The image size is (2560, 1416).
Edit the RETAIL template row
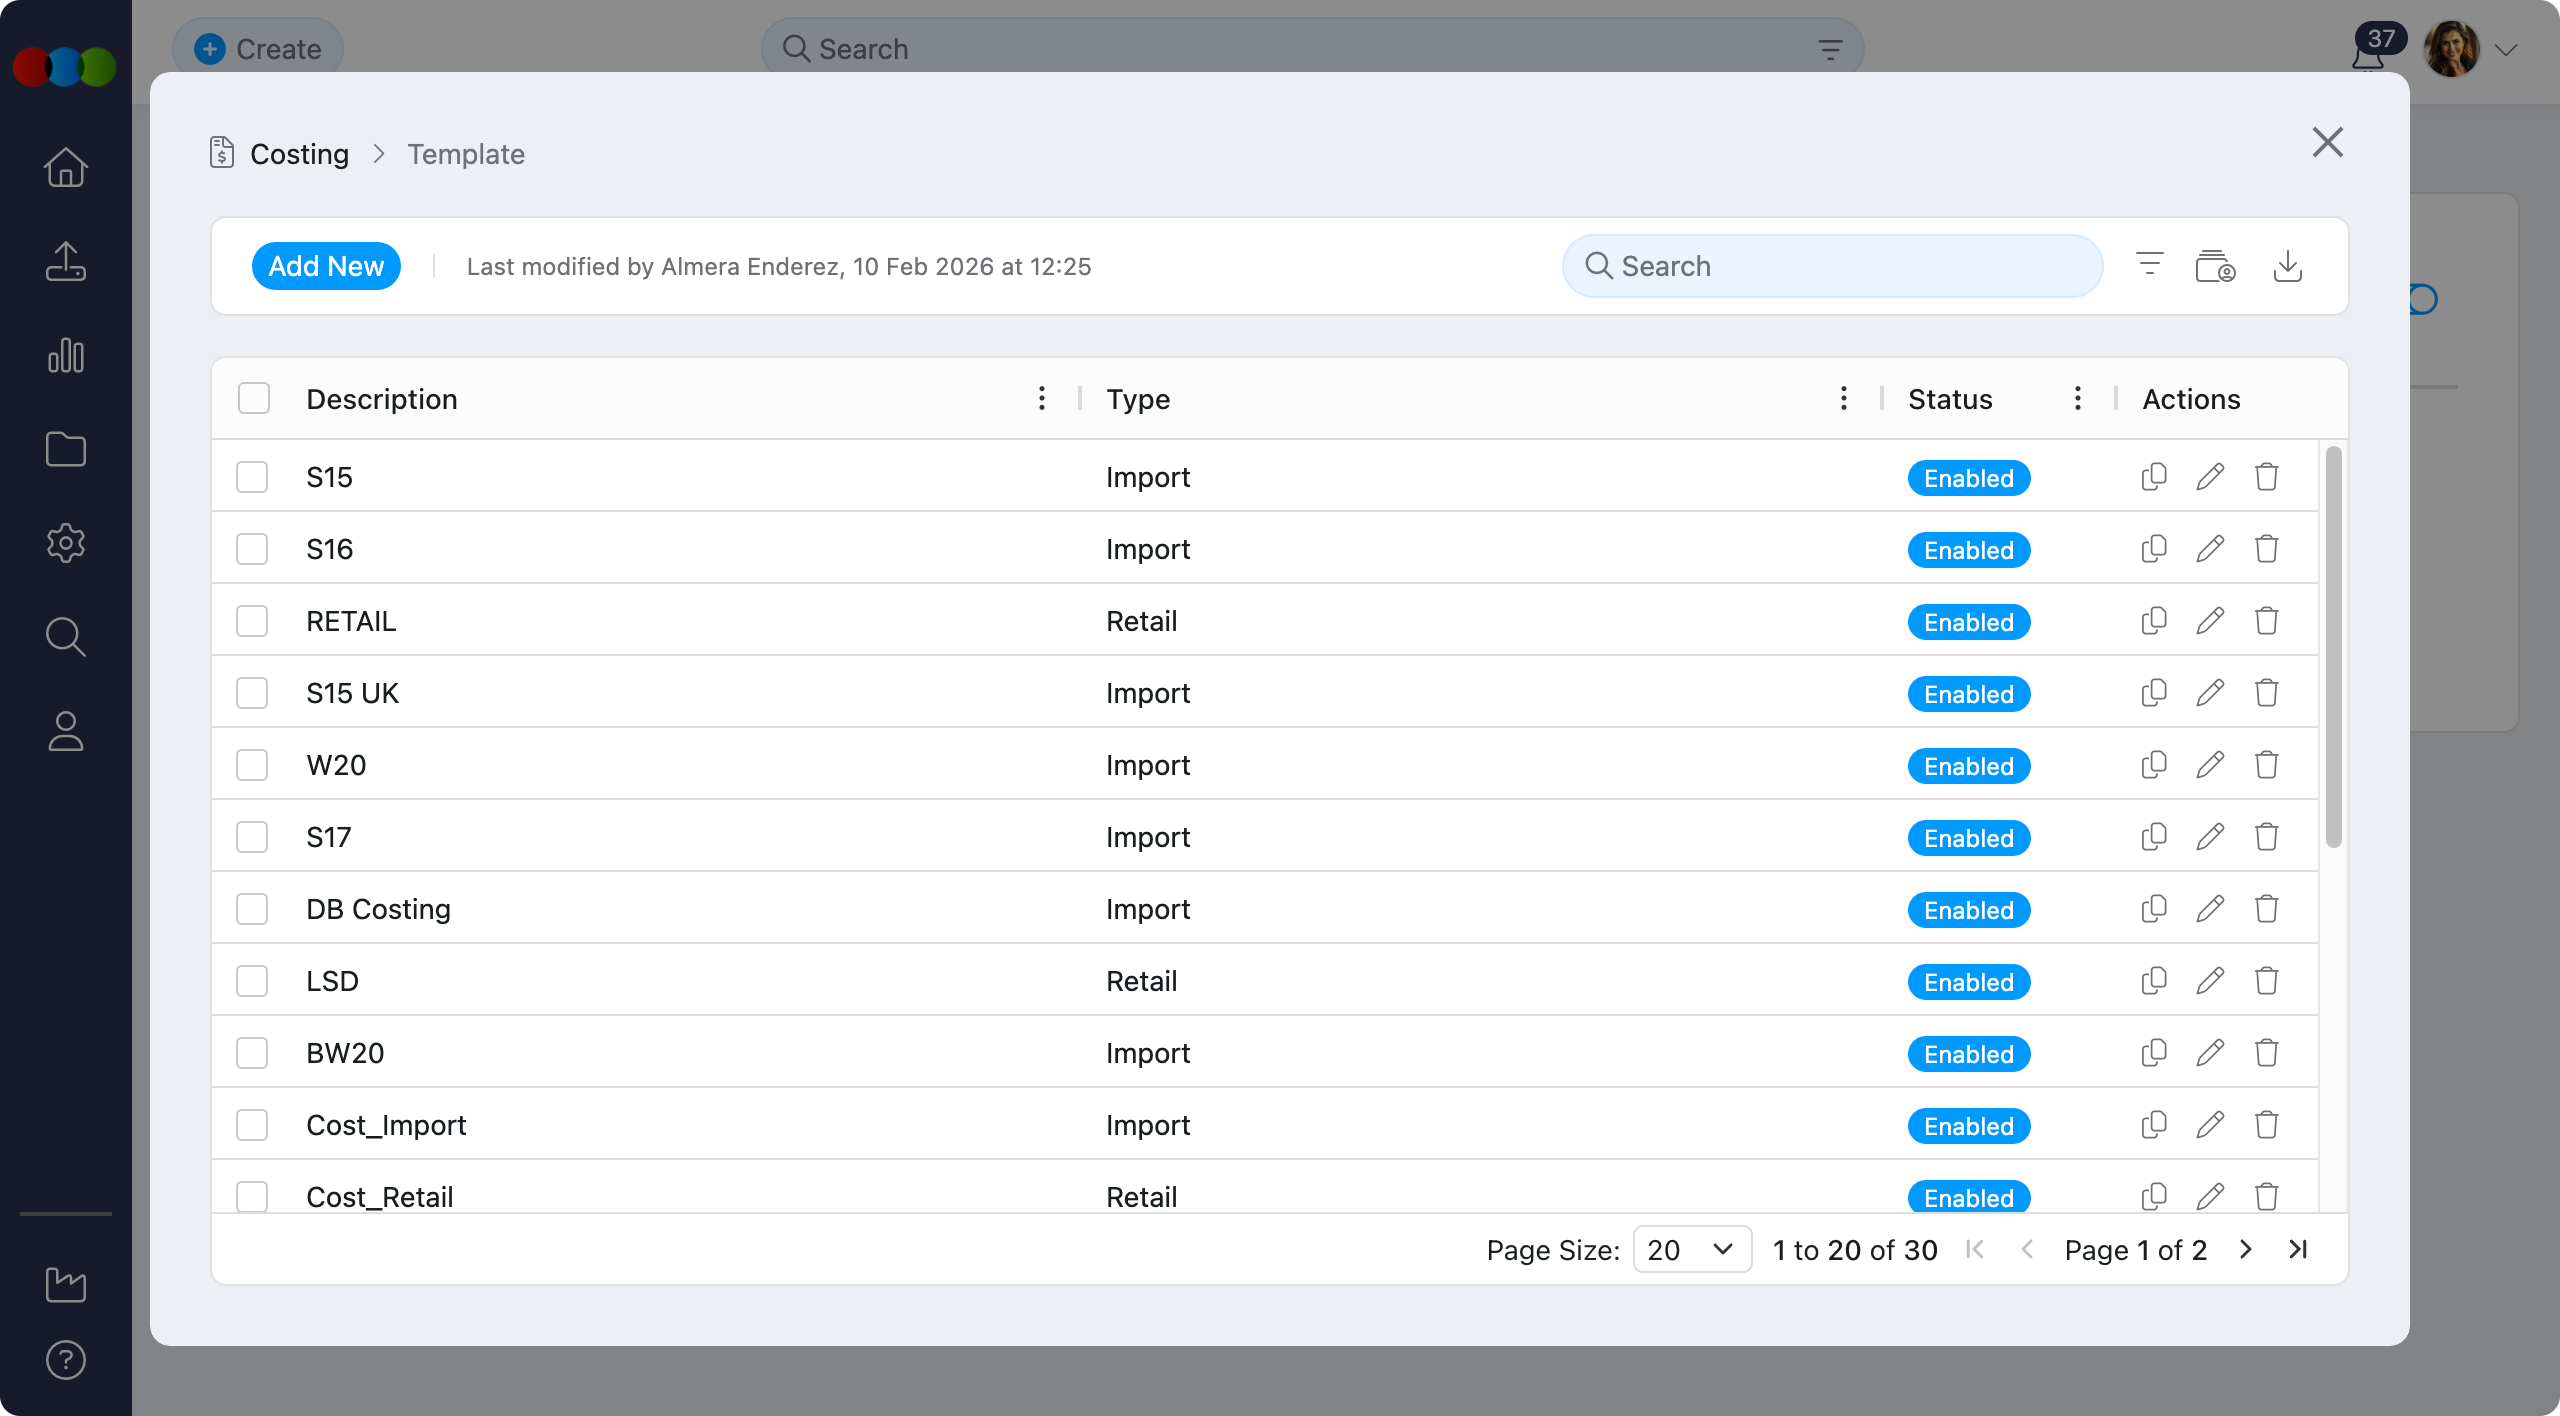click(x=2210, y=621)
